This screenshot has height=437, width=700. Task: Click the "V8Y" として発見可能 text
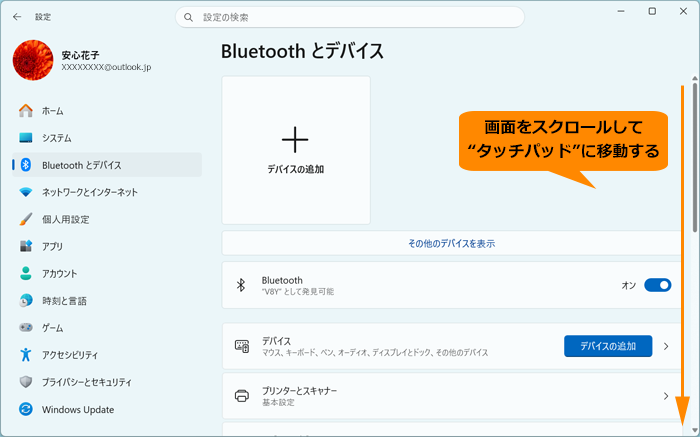click(298, 292)
